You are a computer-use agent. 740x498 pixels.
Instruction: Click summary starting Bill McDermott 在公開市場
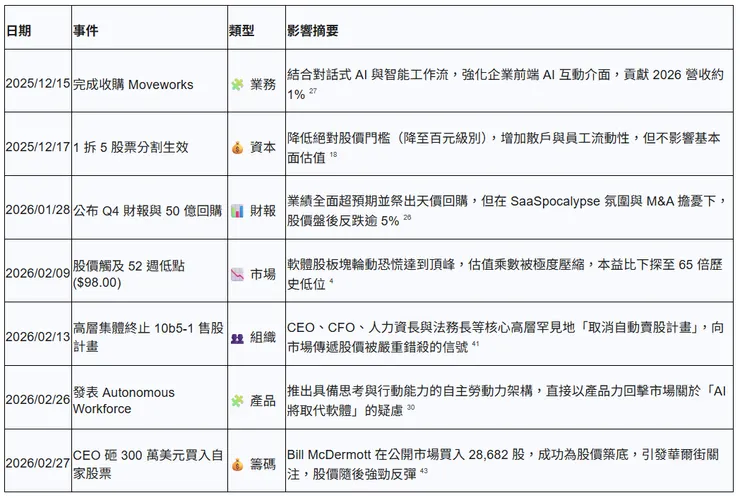503,464
